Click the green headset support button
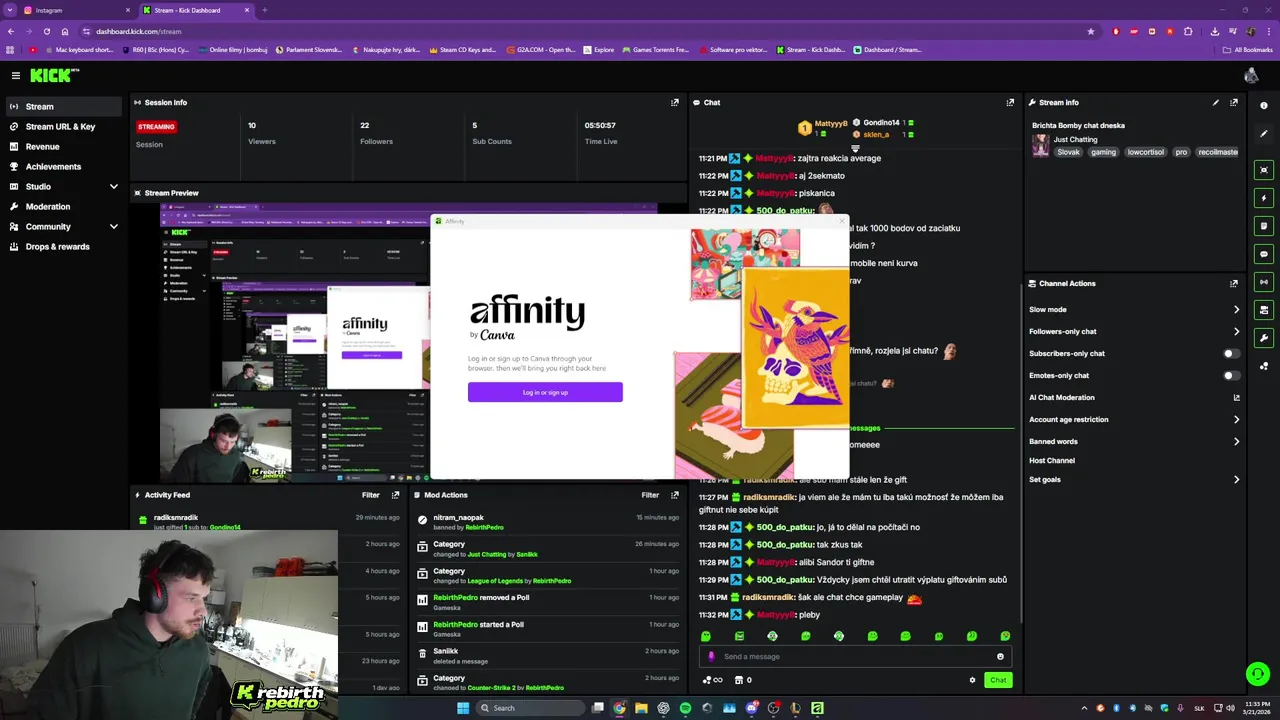This screenshot has height=720, width=1280. pos(1258,674)
